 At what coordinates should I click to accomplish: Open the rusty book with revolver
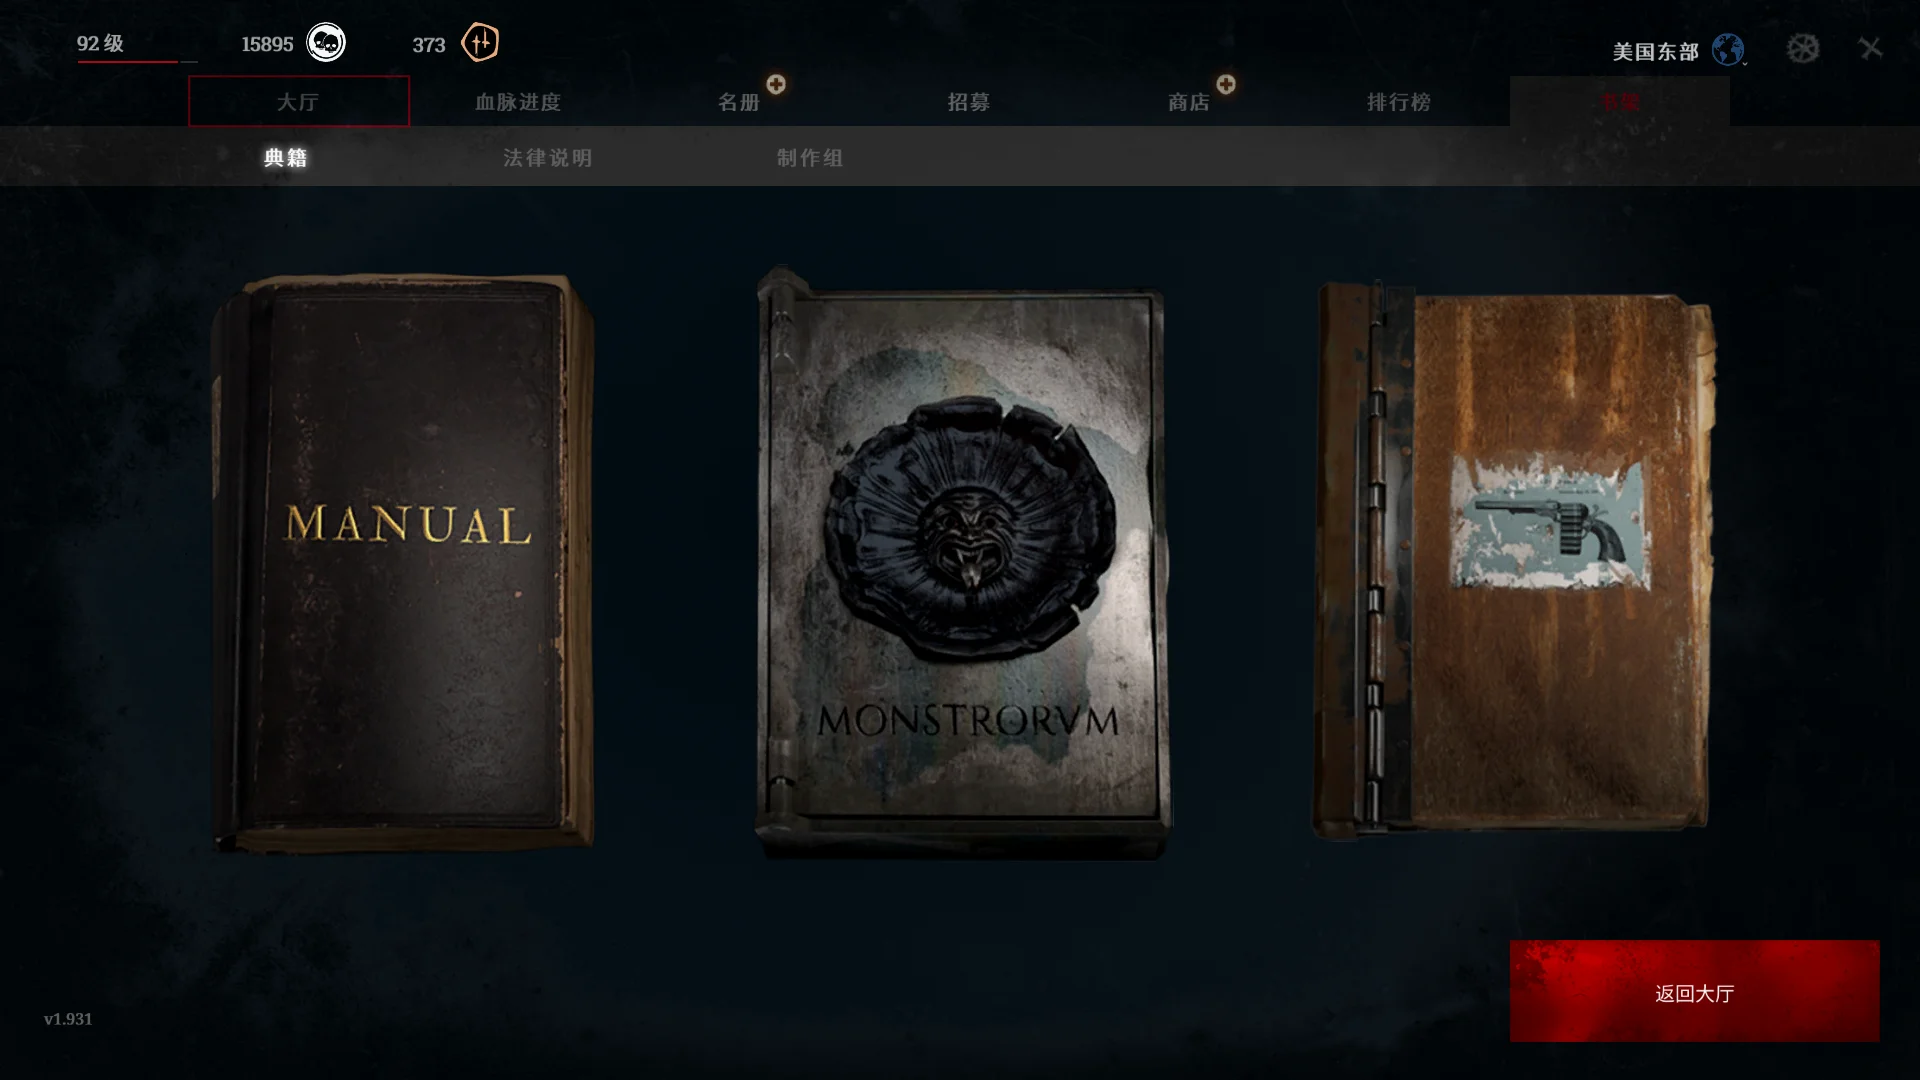coord(1514,560)
